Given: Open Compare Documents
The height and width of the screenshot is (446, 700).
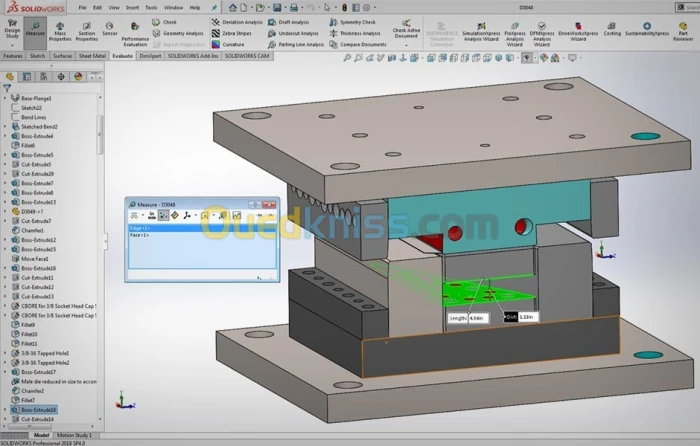Looking at the screenshot, I should point(358,45).
